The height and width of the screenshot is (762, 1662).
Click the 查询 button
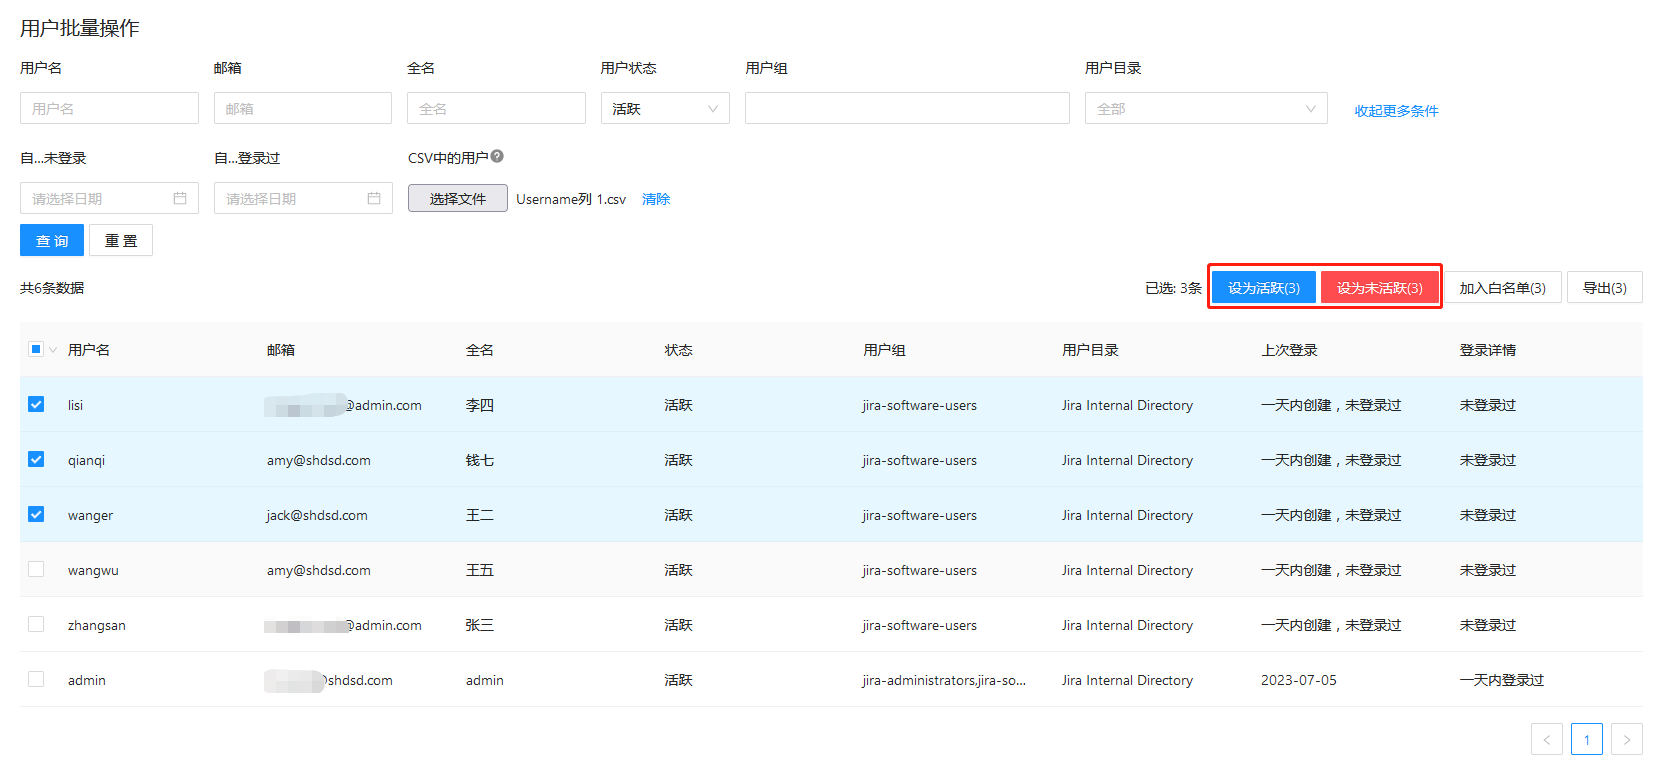tap(52, 240)
